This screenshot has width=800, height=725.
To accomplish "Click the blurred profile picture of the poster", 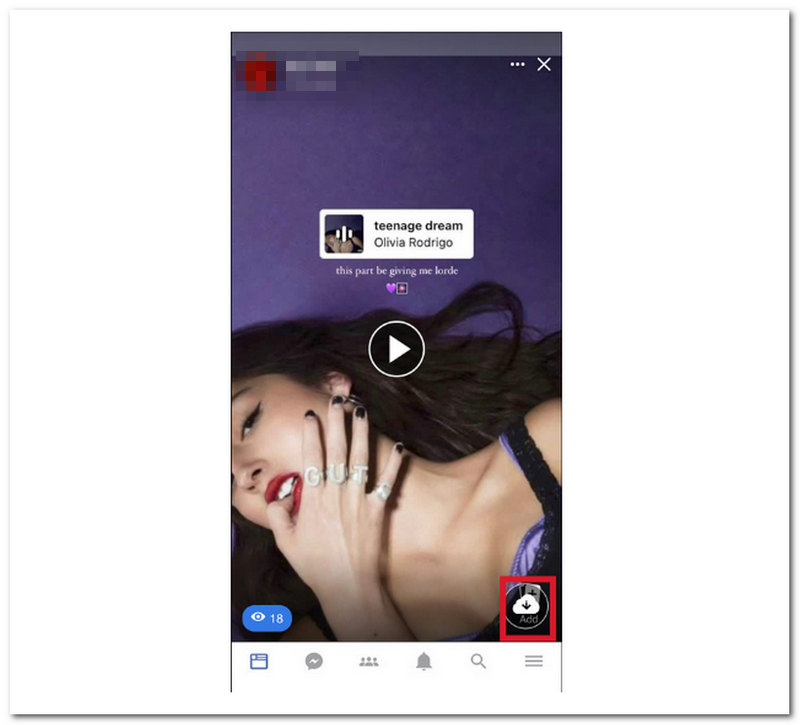I will click(260, 71).
